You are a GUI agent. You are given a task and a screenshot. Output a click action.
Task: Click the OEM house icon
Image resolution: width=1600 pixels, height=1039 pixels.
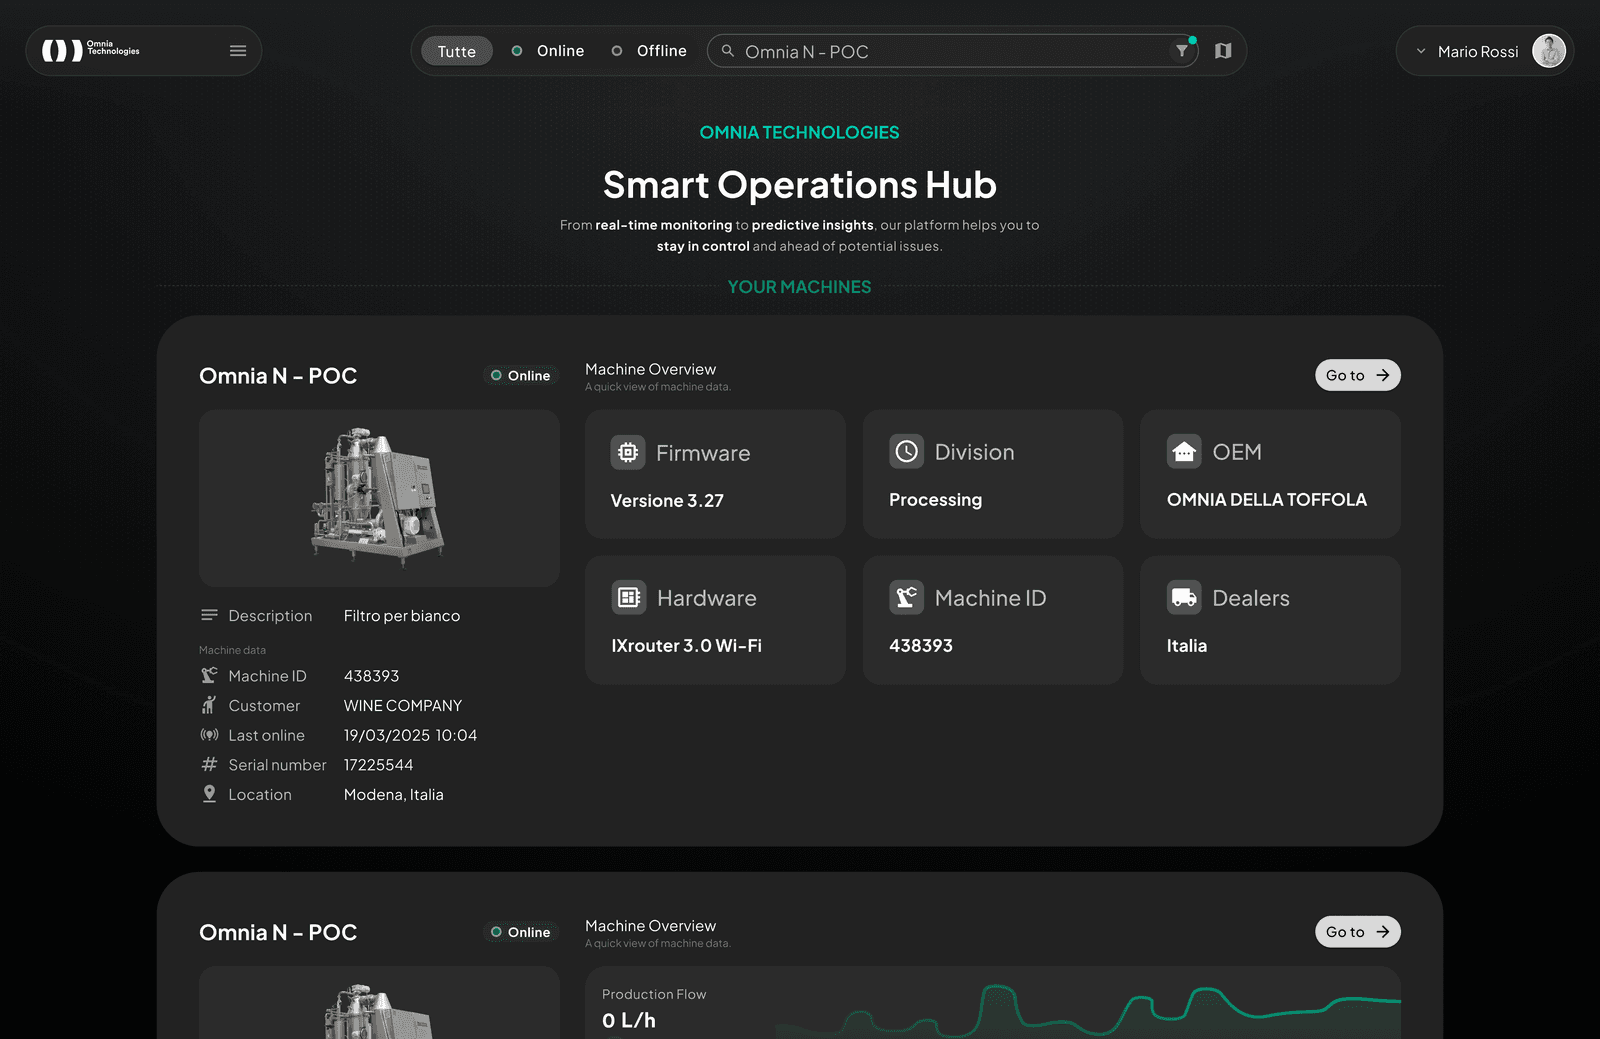point(1184,452)
